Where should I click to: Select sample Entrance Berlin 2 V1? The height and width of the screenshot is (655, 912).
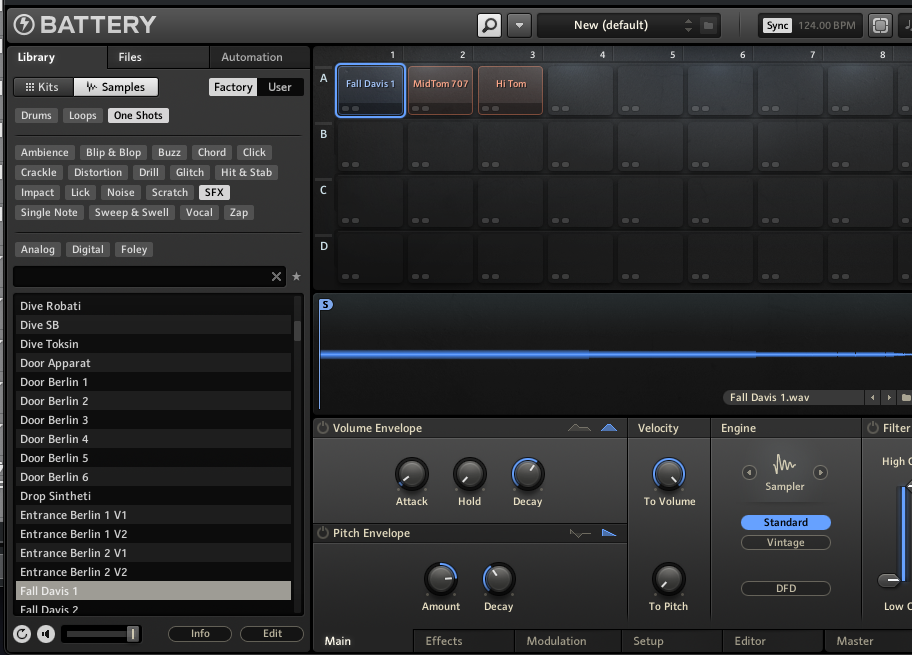(154, 553)
